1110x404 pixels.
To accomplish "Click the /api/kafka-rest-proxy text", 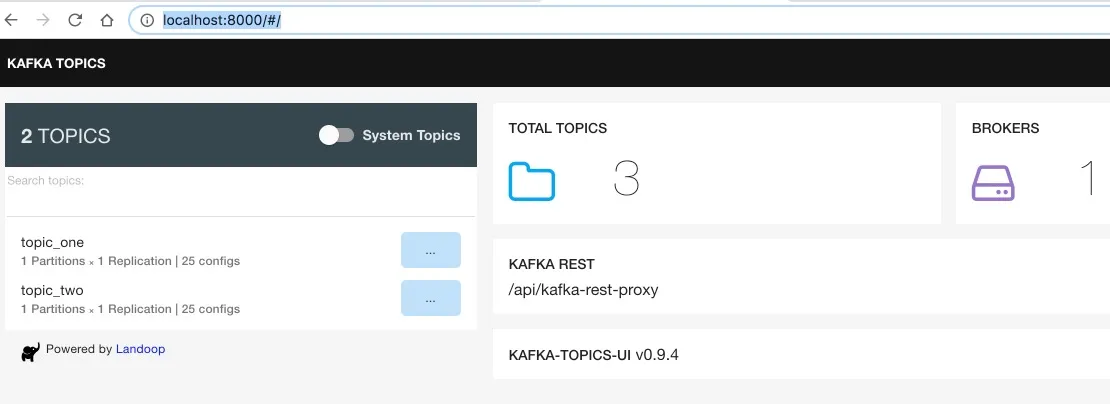I will coord(583,291).
